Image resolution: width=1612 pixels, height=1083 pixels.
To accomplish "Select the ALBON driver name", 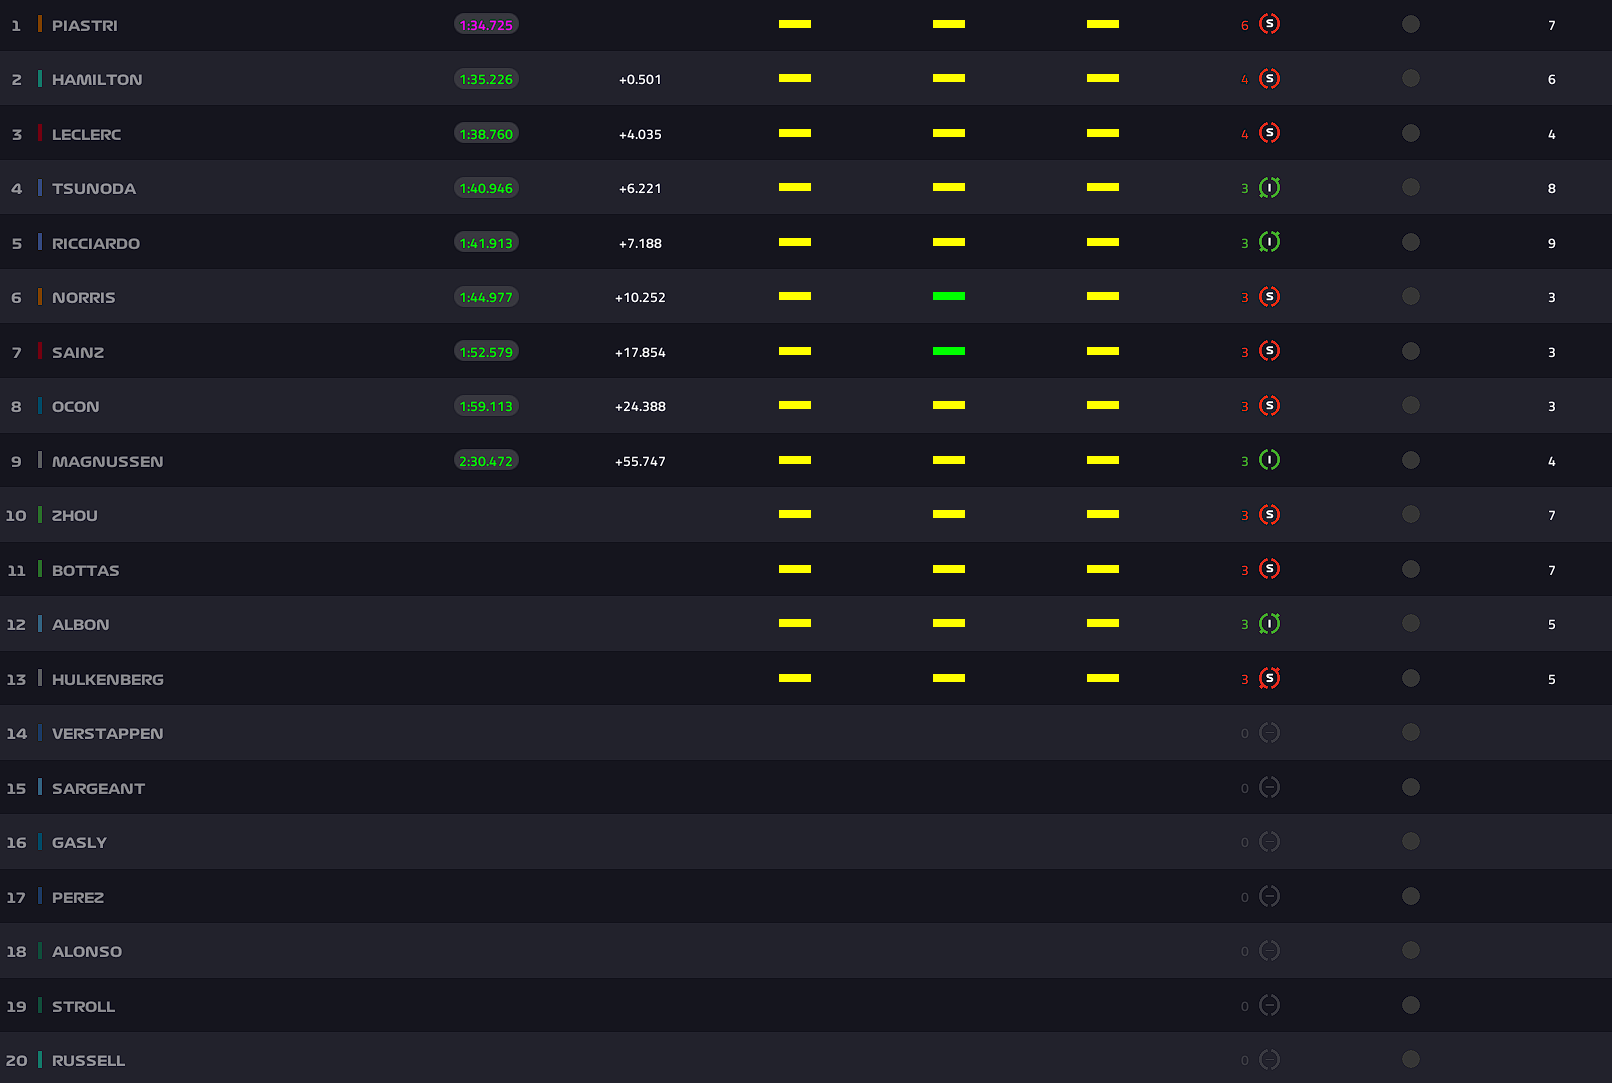I will click(81, 624).
